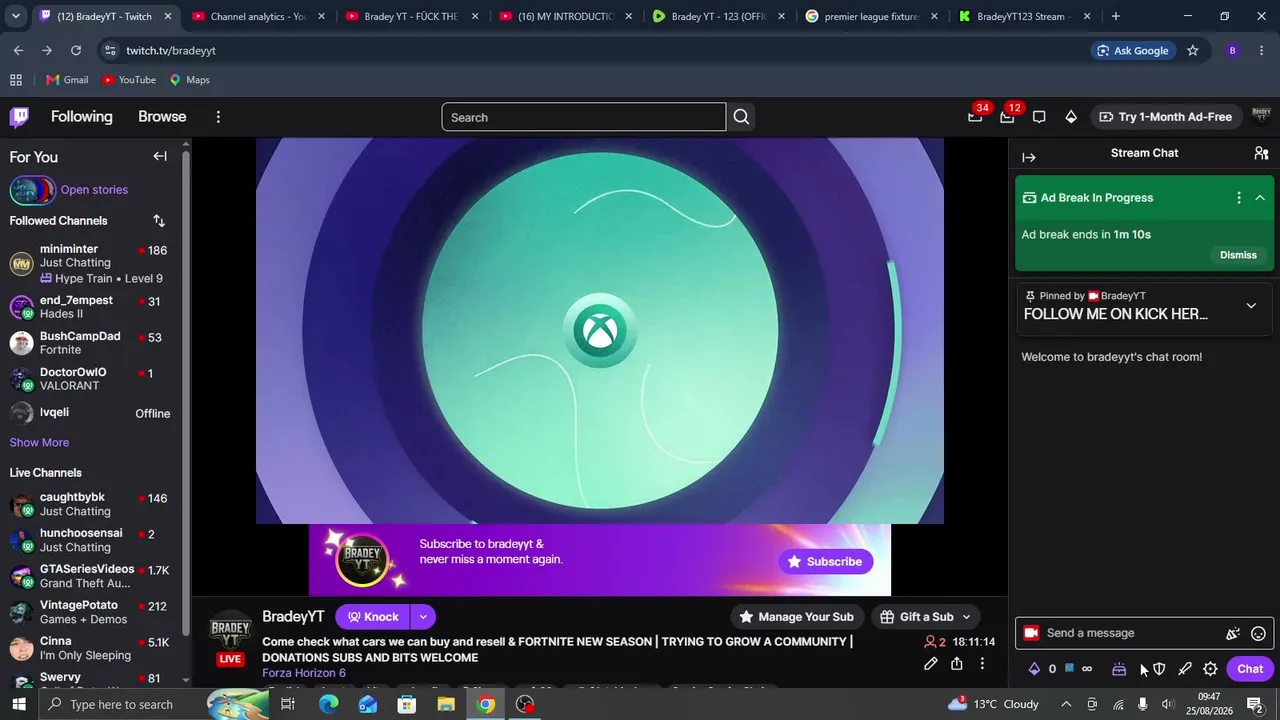Open Microsoft Edge from the taskbar
The image size is (1280, 720).
(x=328, y=705)
